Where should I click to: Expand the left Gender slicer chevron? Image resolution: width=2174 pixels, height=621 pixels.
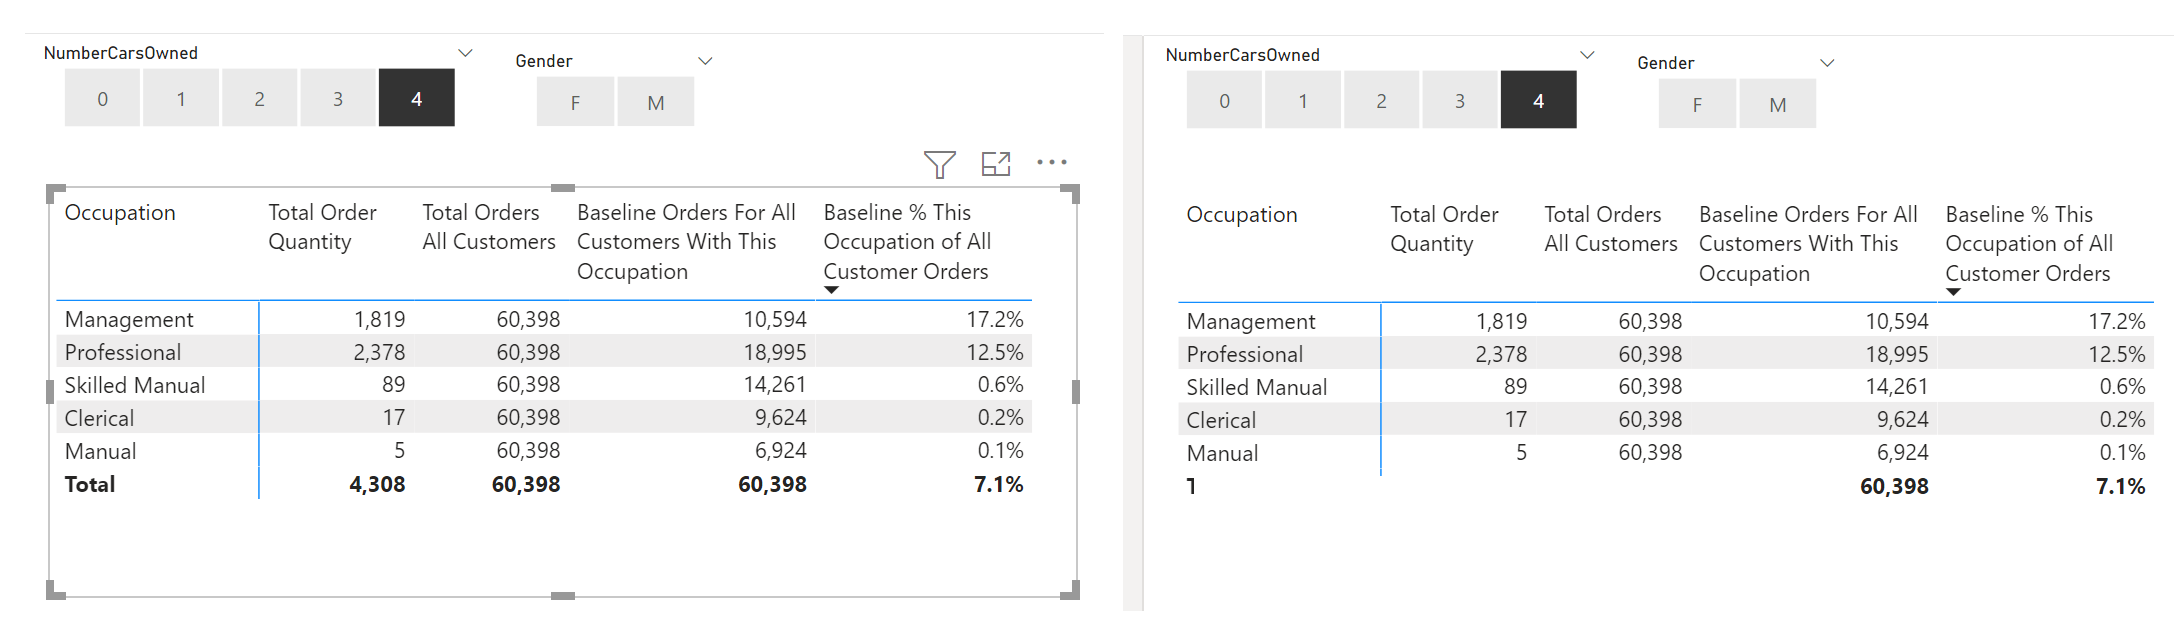pos(705,61)
